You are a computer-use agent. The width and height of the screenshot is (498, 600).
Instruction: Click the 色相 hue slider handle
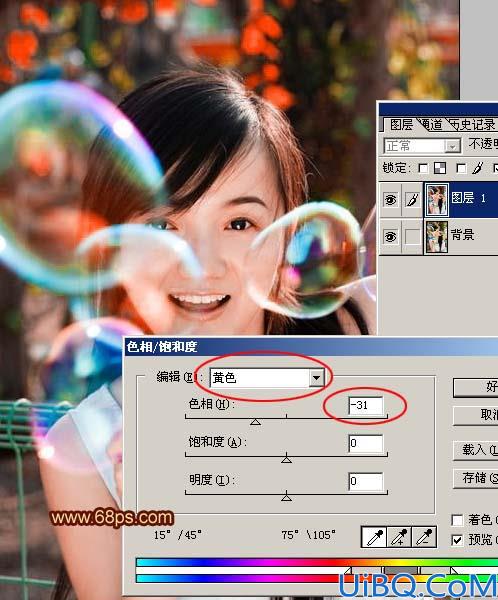point(255,422)
